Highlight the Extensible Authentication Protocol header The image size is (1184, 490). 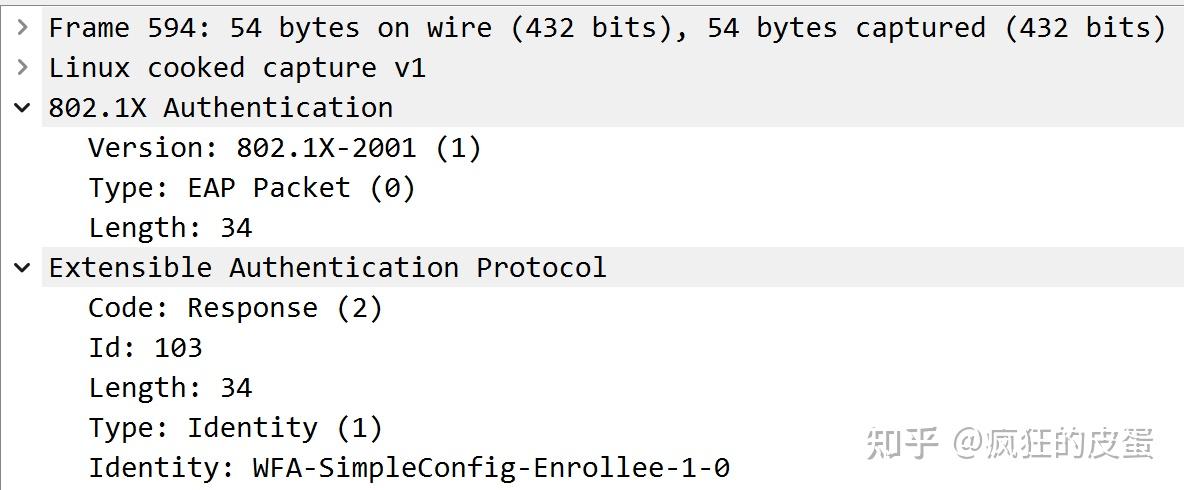[327, 268]
